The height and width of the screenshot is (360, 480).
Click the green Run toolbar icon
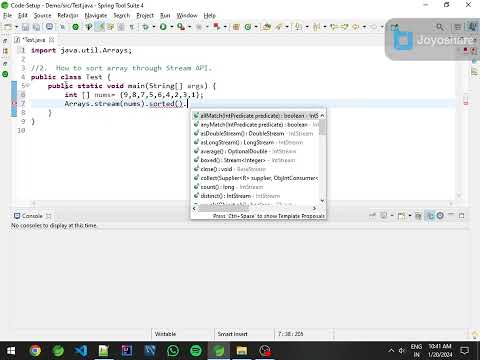pos(163,27)
